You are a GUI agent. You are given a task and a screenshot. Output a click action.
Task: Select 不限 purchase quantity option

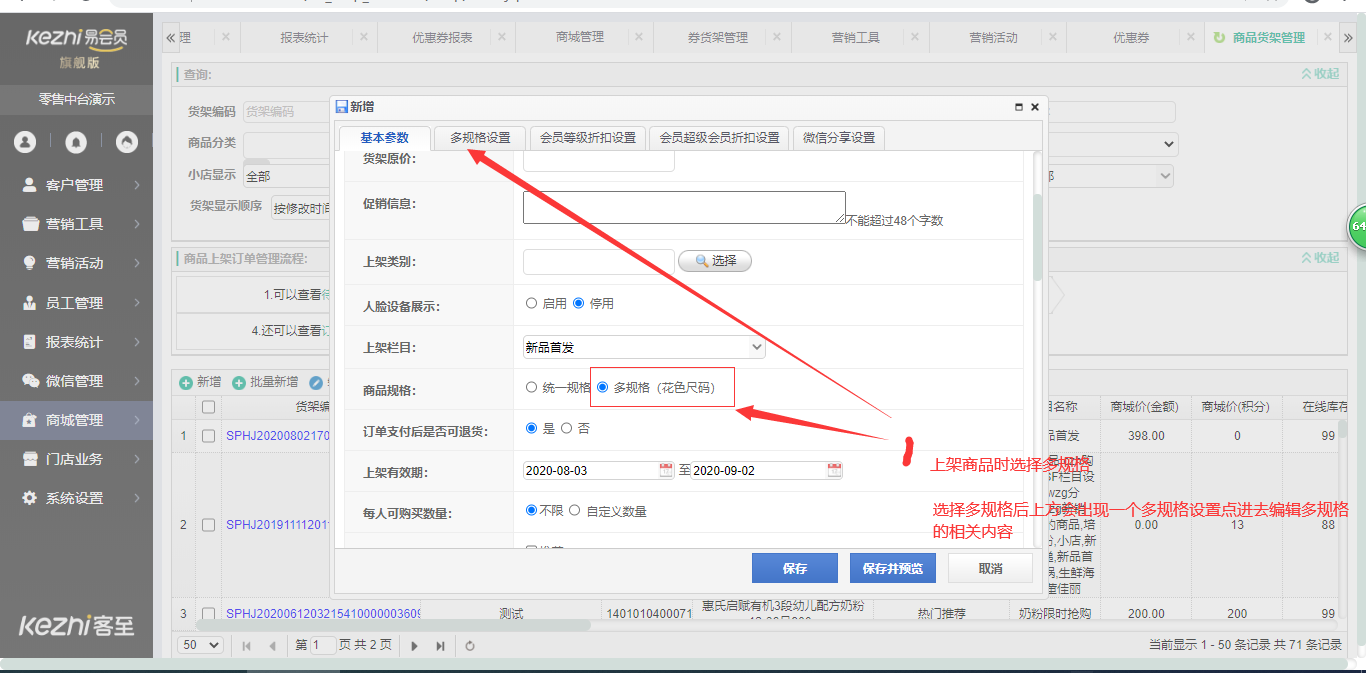pos(531,510)
